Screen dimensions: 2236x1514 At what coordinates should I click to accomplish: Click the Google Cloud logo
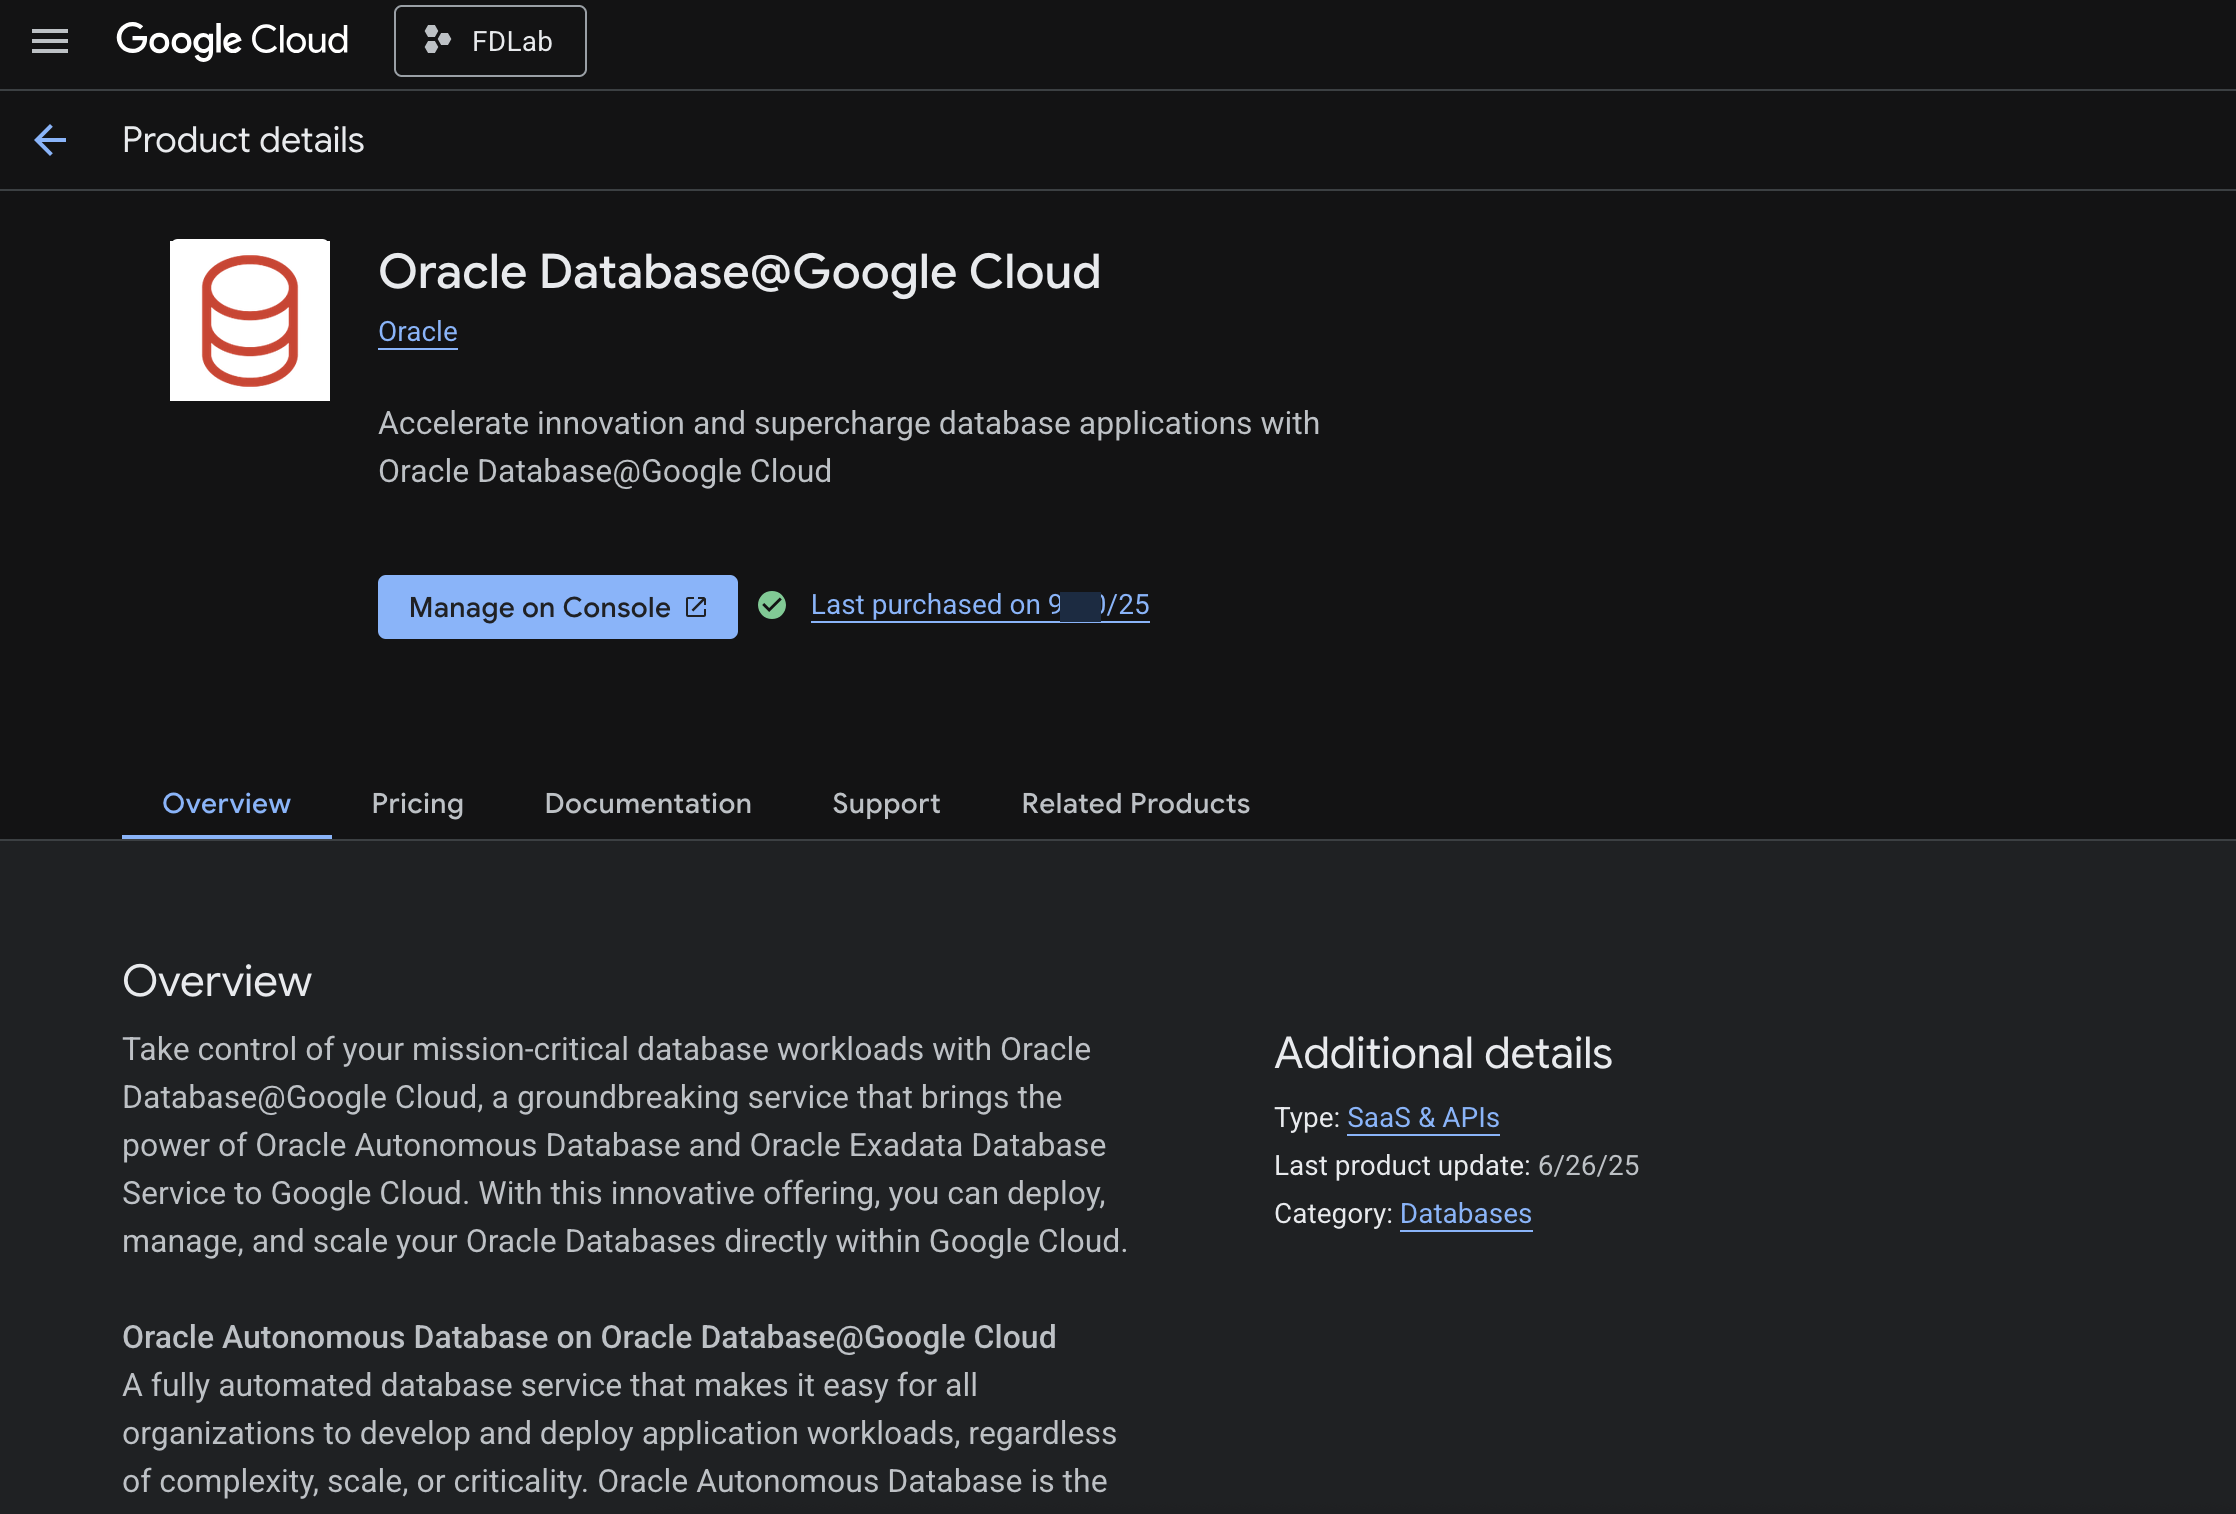(x=232, y=41)
